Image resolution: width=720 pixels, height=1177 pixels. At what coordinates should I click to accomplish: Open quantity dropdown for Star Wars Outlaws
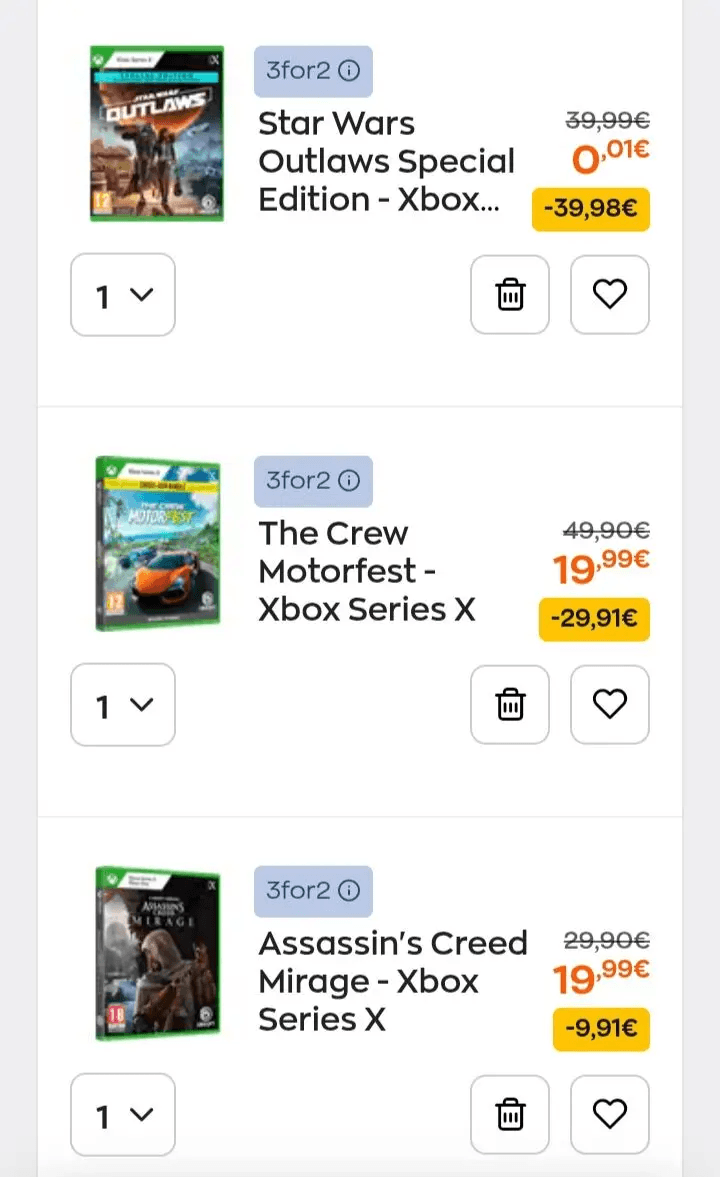click(123, 294)
